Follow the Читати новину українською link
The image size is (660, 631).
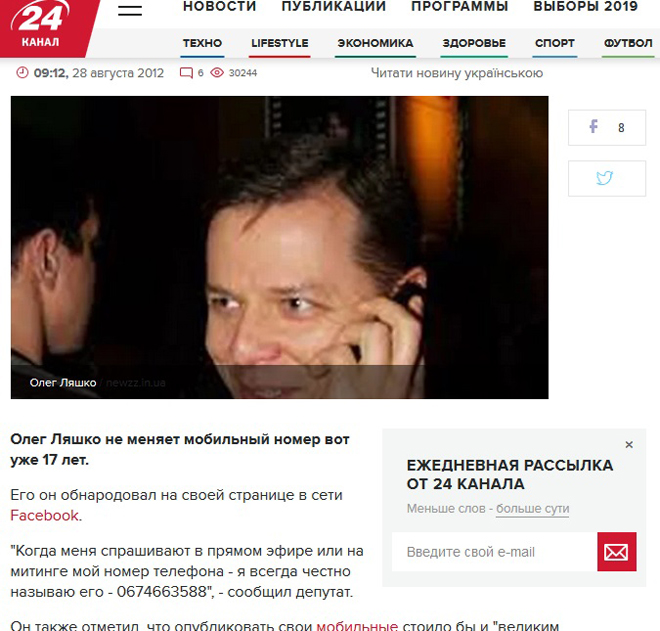457,73
